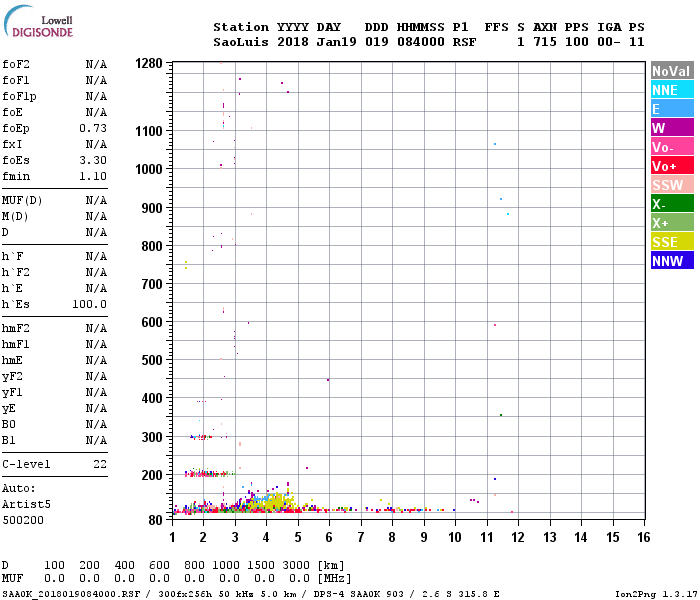Select the SSW salmon legend swatch
The width and height of the screenshot is (700, 600).
(x=672, y=185)
